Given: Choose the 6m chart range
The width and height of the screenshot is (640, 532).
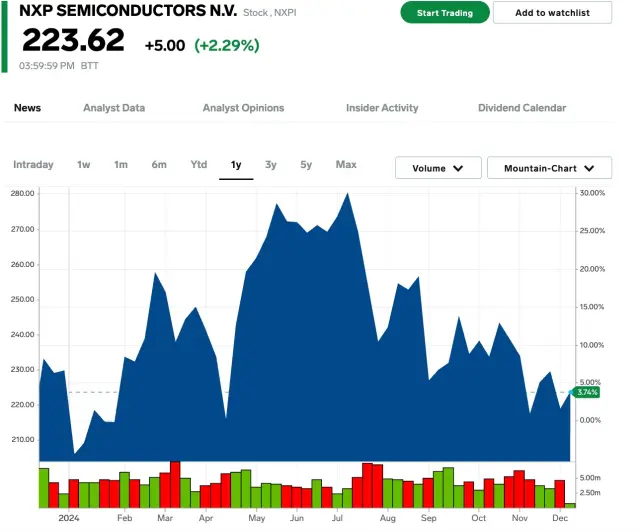Looking at the screenshot, I should click(159, 165).
